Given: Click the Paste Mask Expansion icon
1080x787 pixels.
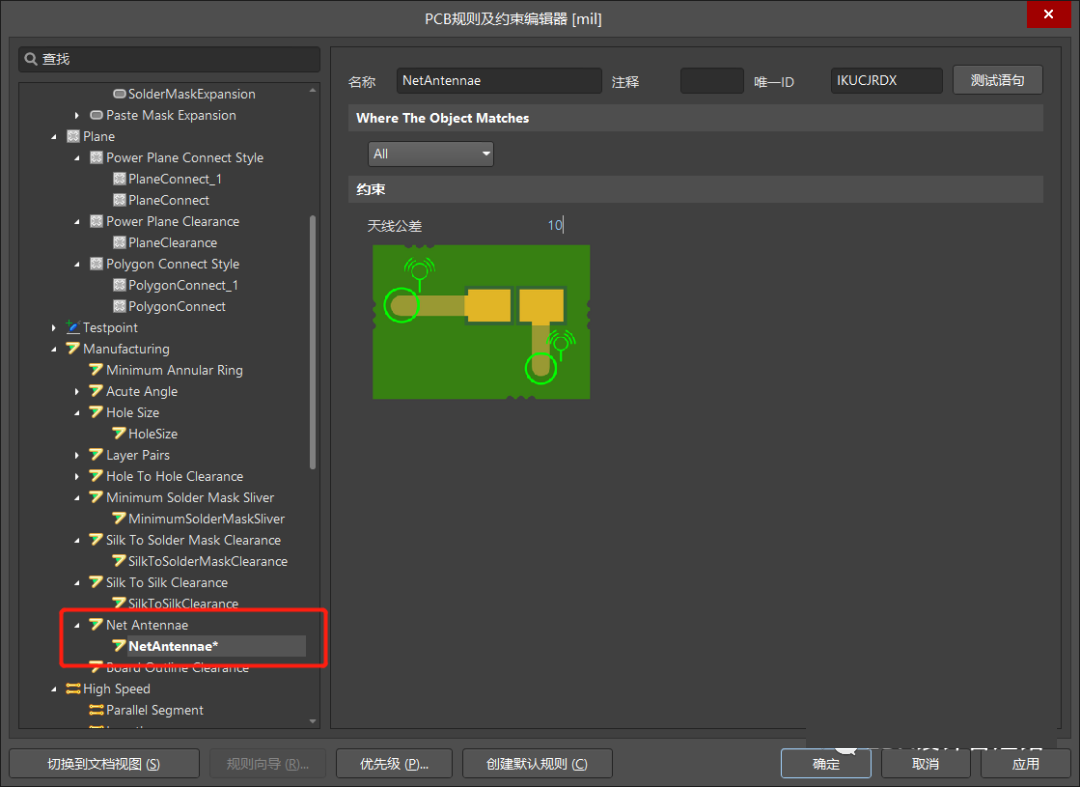Looking at the screenshot, I should tap(96, 116).
